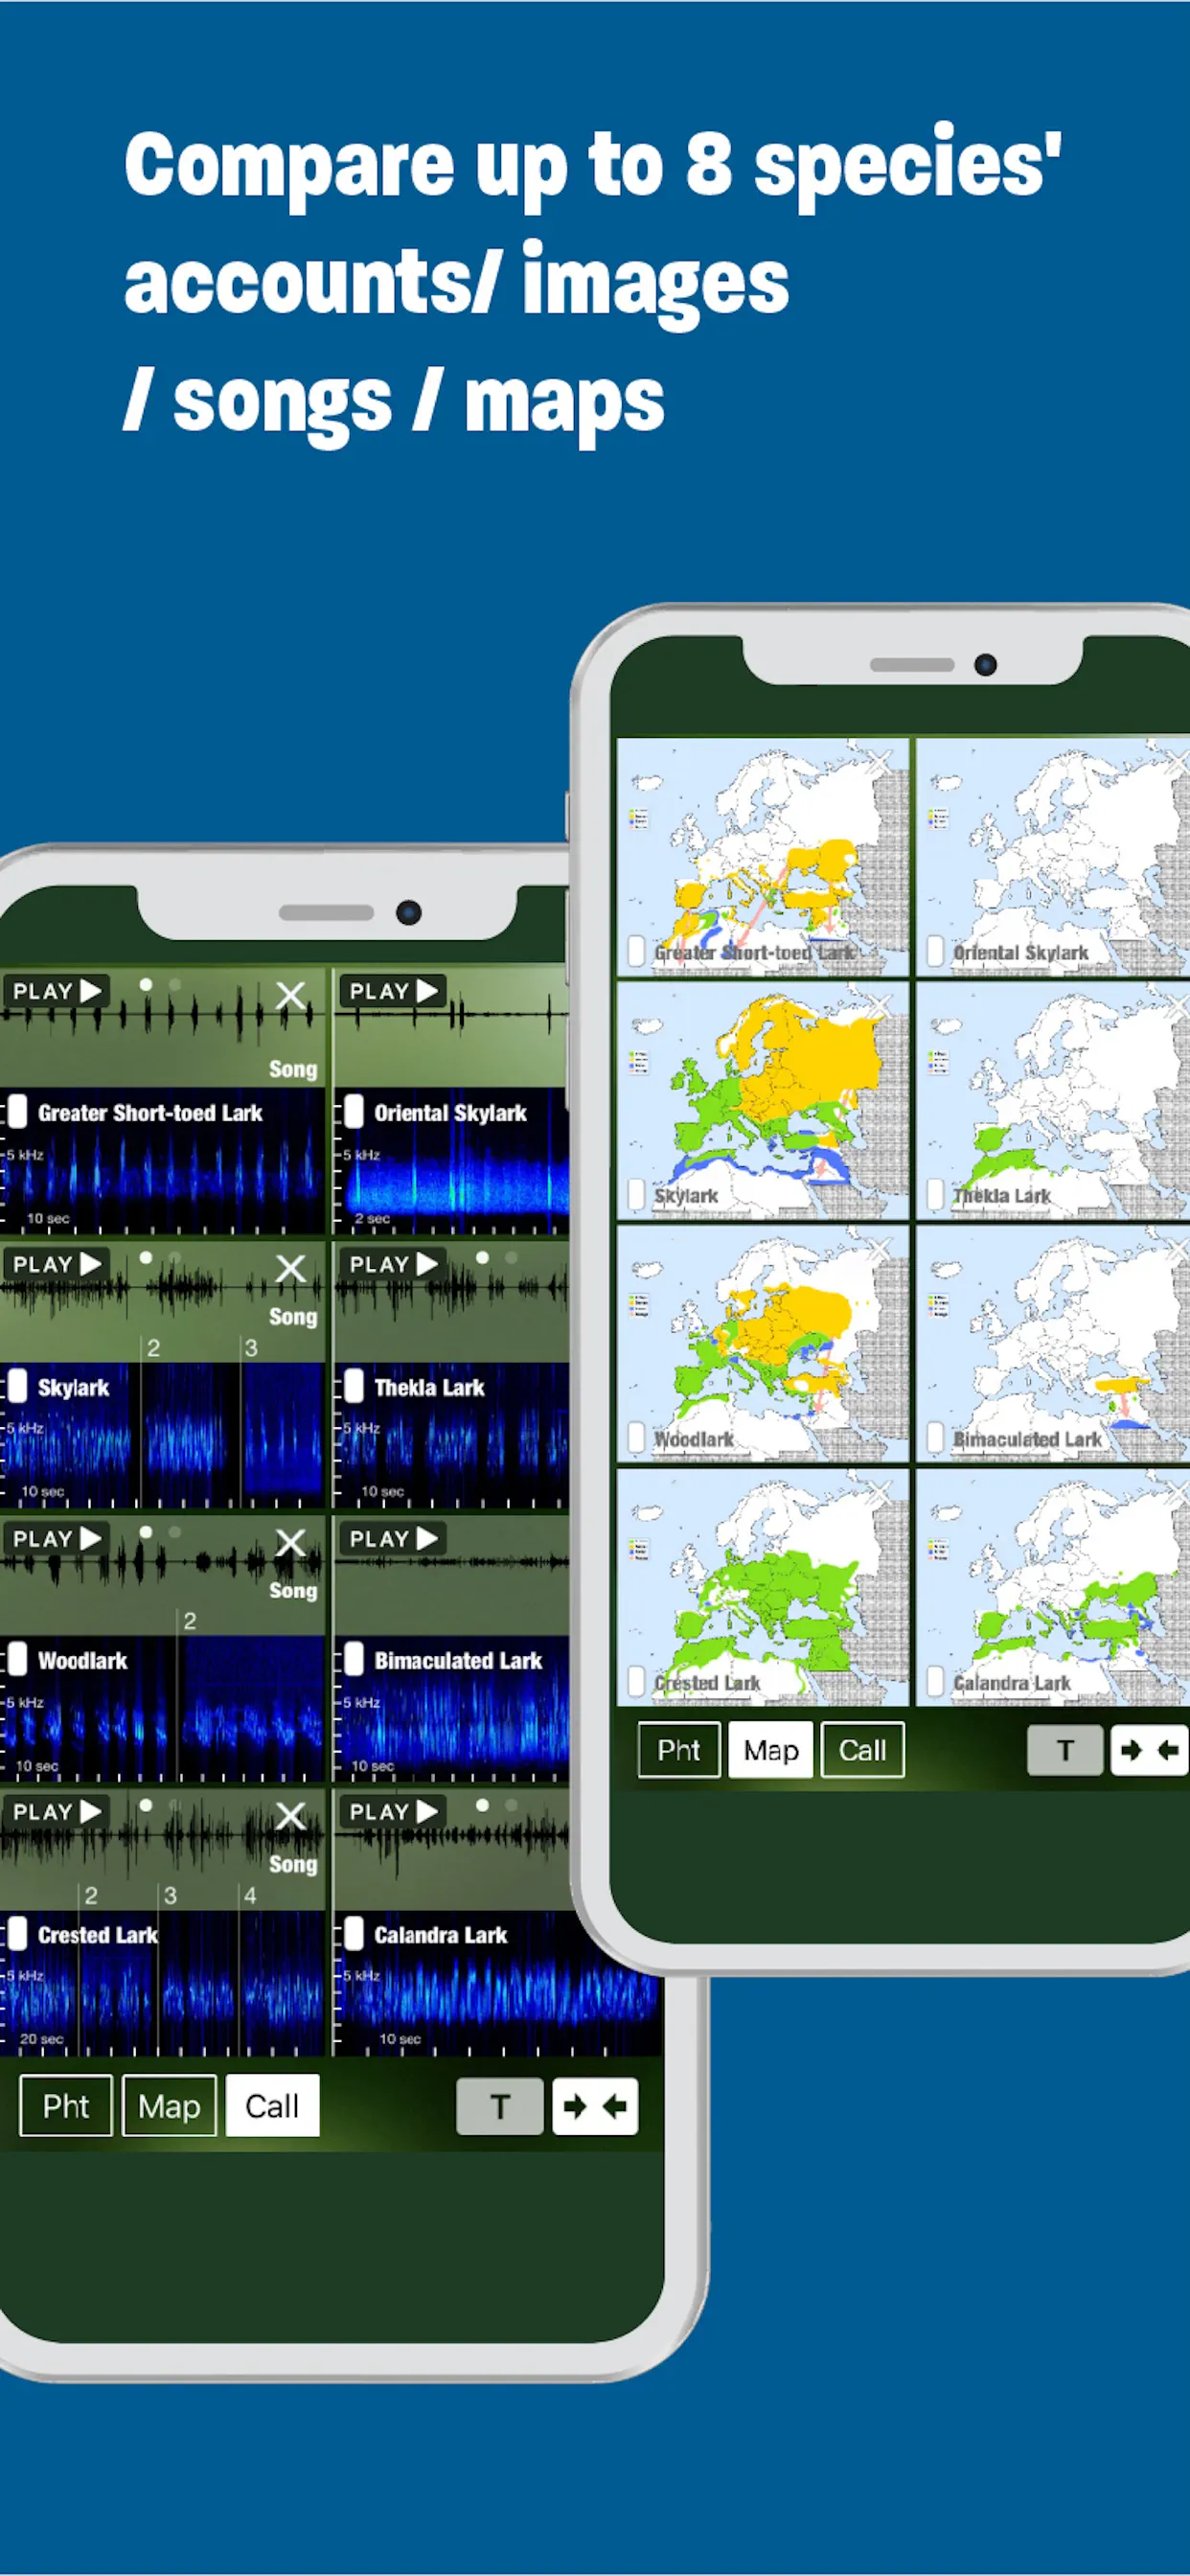Play the Calandra Lark recording

click(393, 1811)
